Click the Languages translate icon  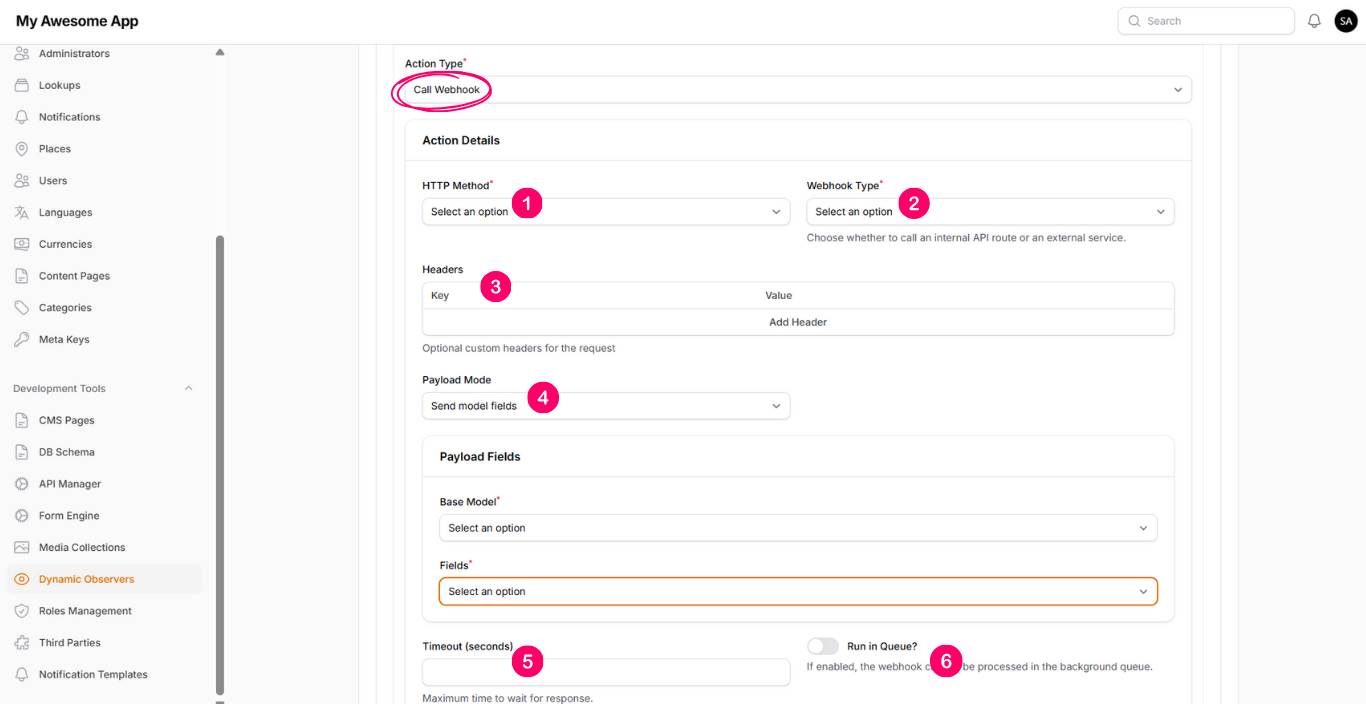pyautogui.click(x=22, y=212)
